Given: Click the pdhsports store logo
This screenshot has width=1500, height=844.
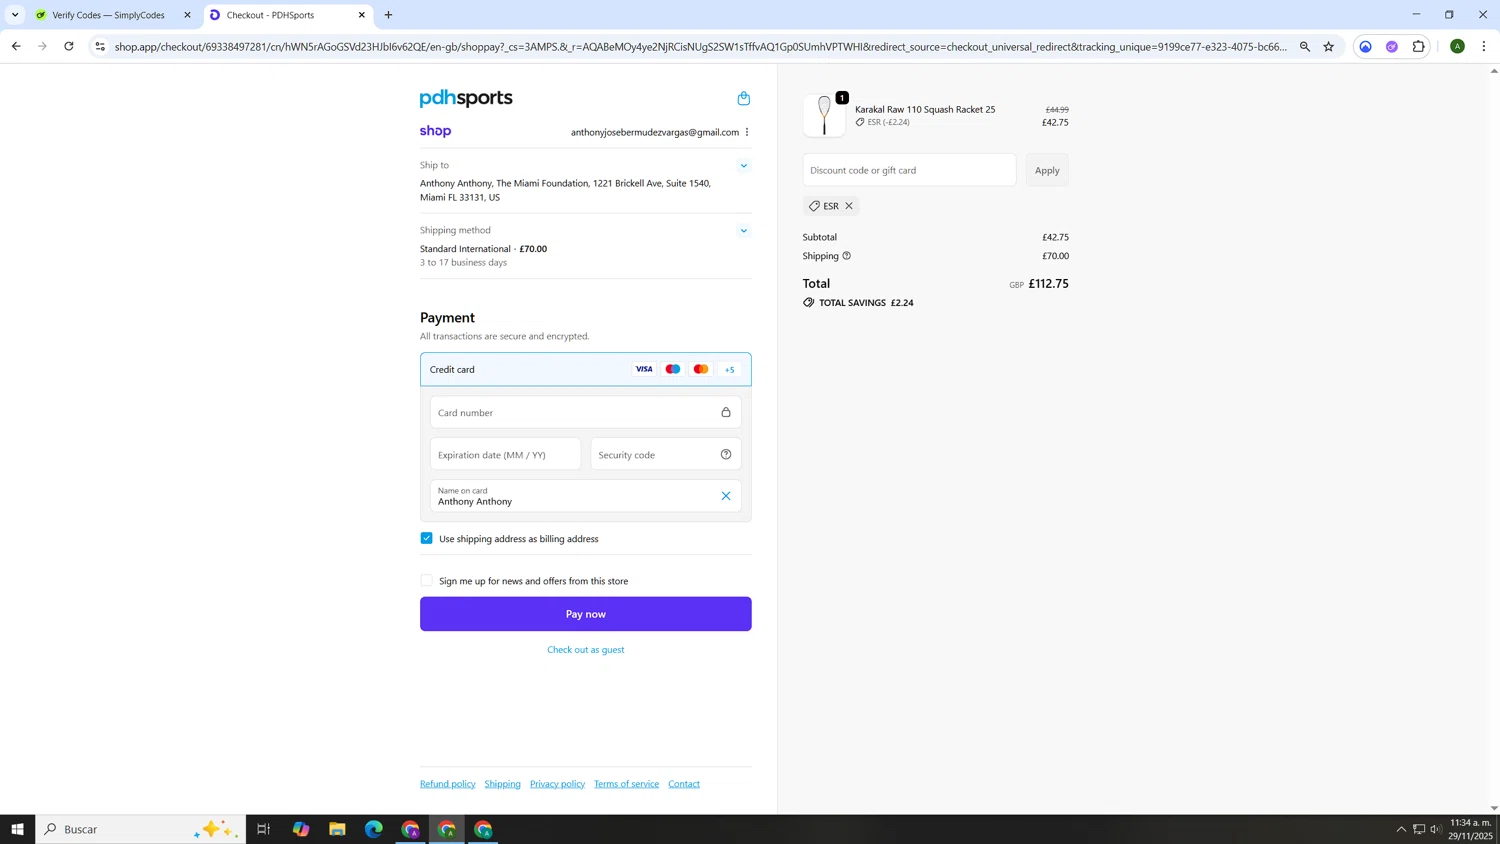Looking at the screenshot, I should 466,98.
